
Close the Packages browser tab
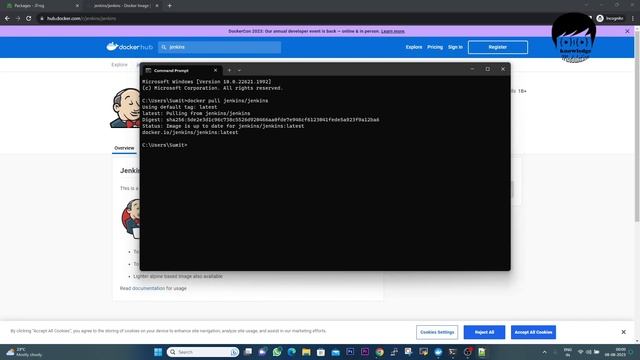pos(77,6)
